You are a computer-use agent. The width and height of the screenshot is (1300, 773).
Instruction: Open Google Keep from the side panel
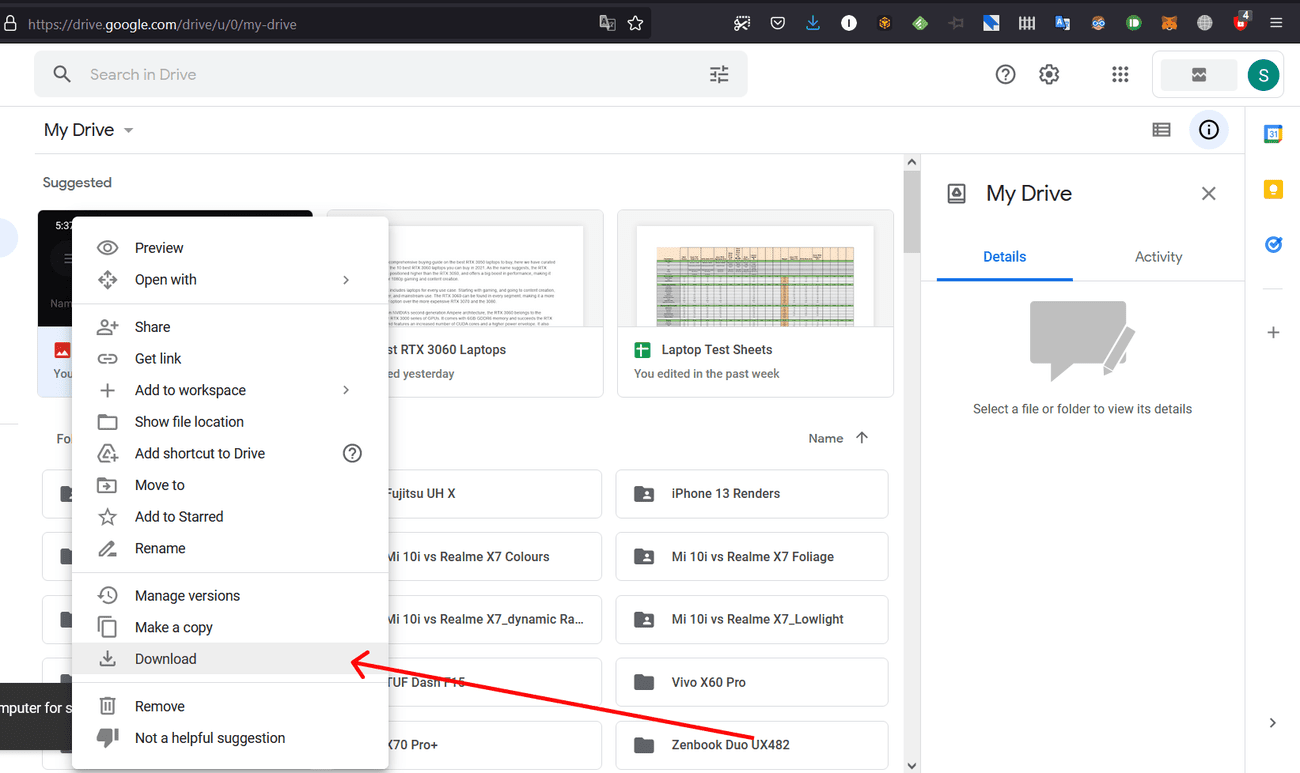[x=1273, y=189]
